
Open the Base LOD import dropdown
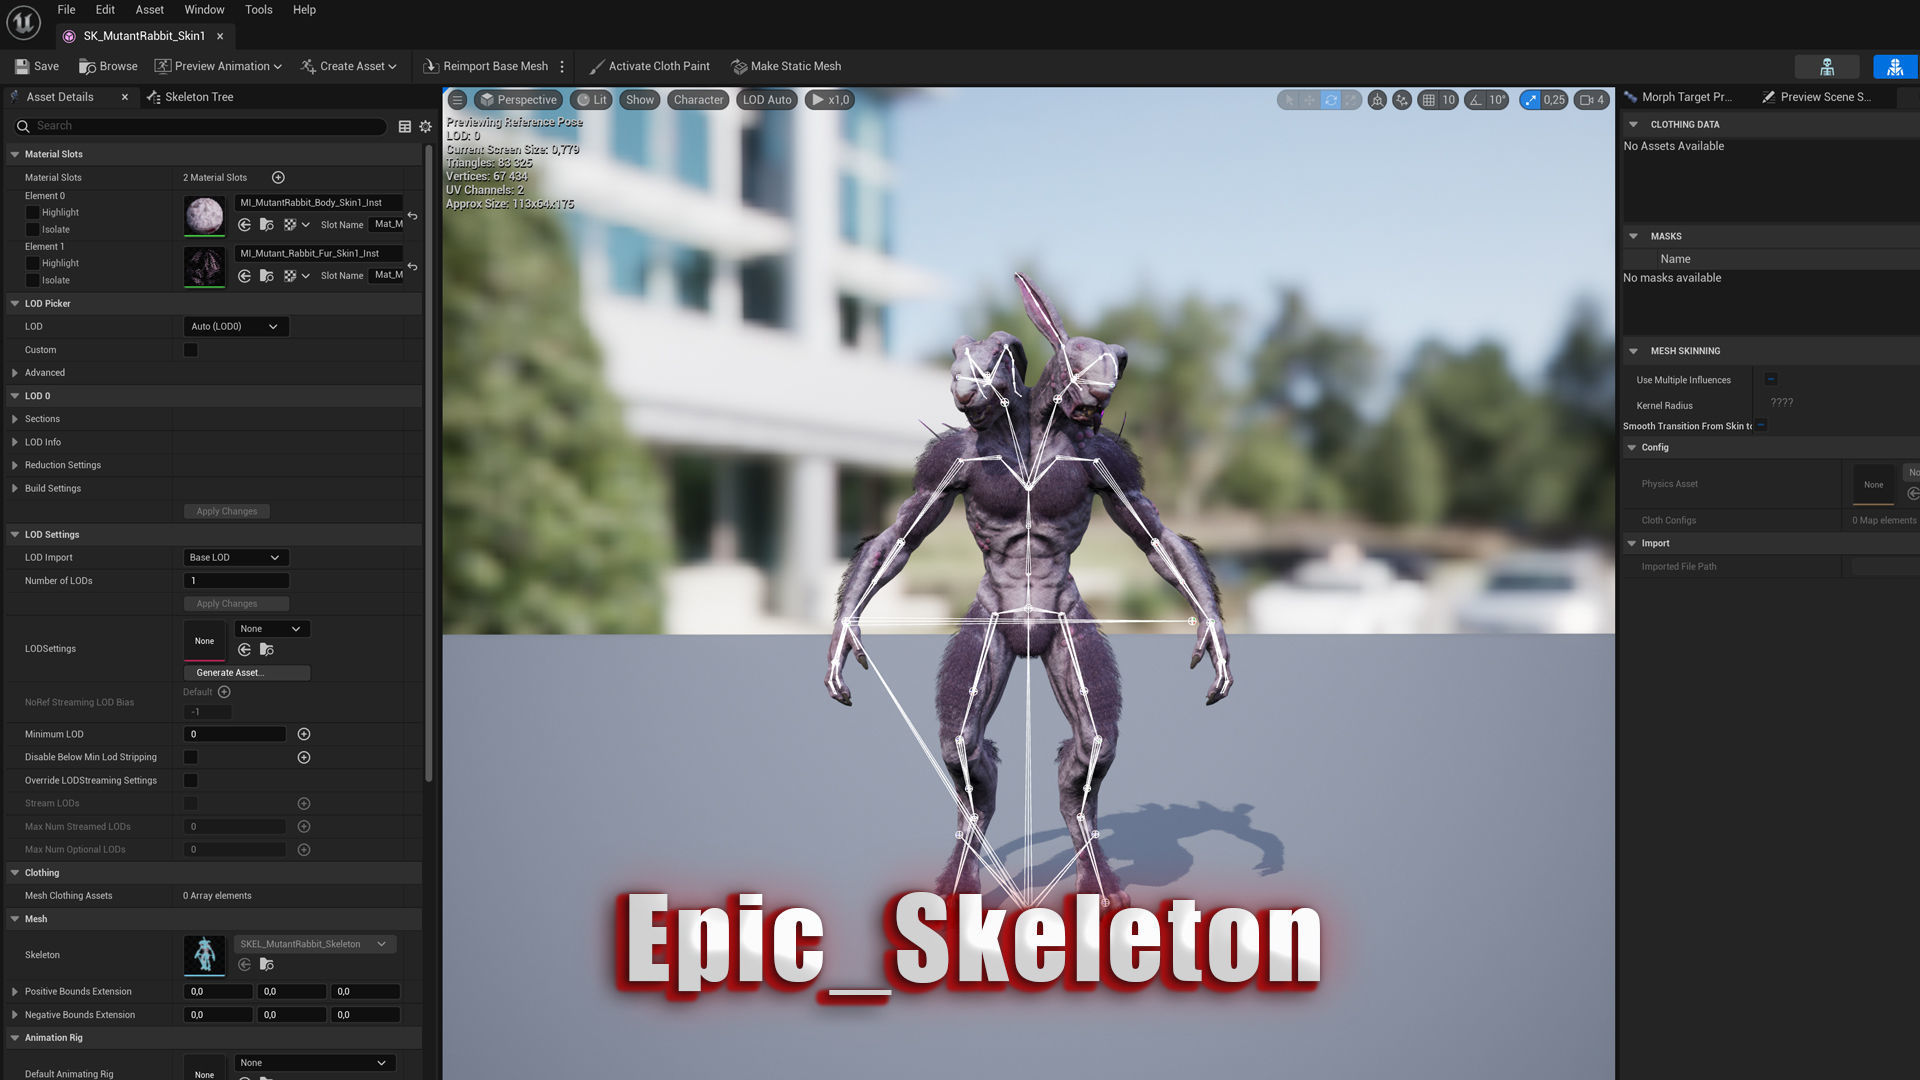click(x=236, y=557)
